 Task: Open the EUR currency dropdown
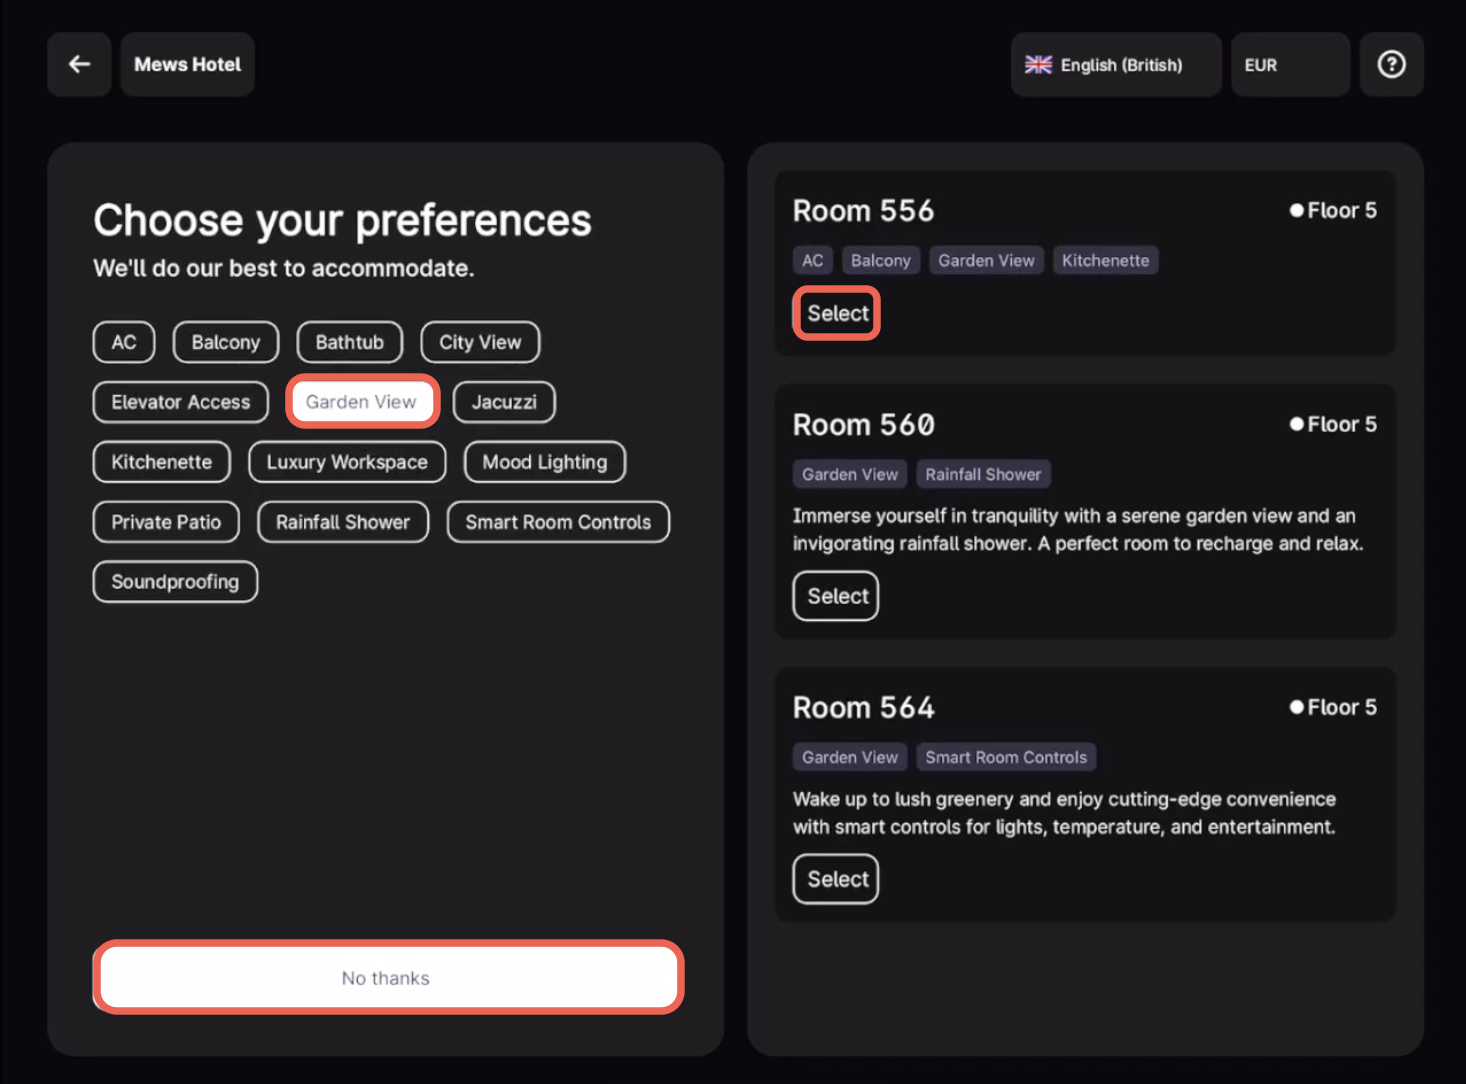[1289, 65]
